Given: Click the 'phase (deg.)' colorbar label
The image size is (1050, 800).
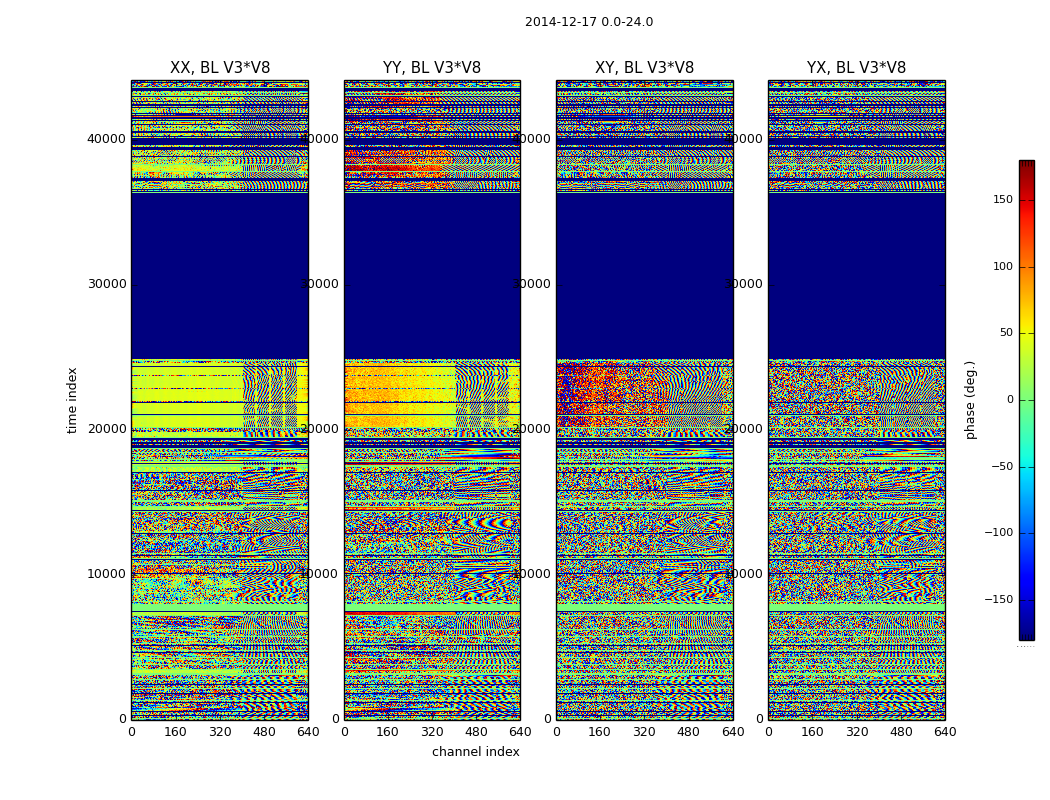Looking at the screenshot, I should point(970,400).
